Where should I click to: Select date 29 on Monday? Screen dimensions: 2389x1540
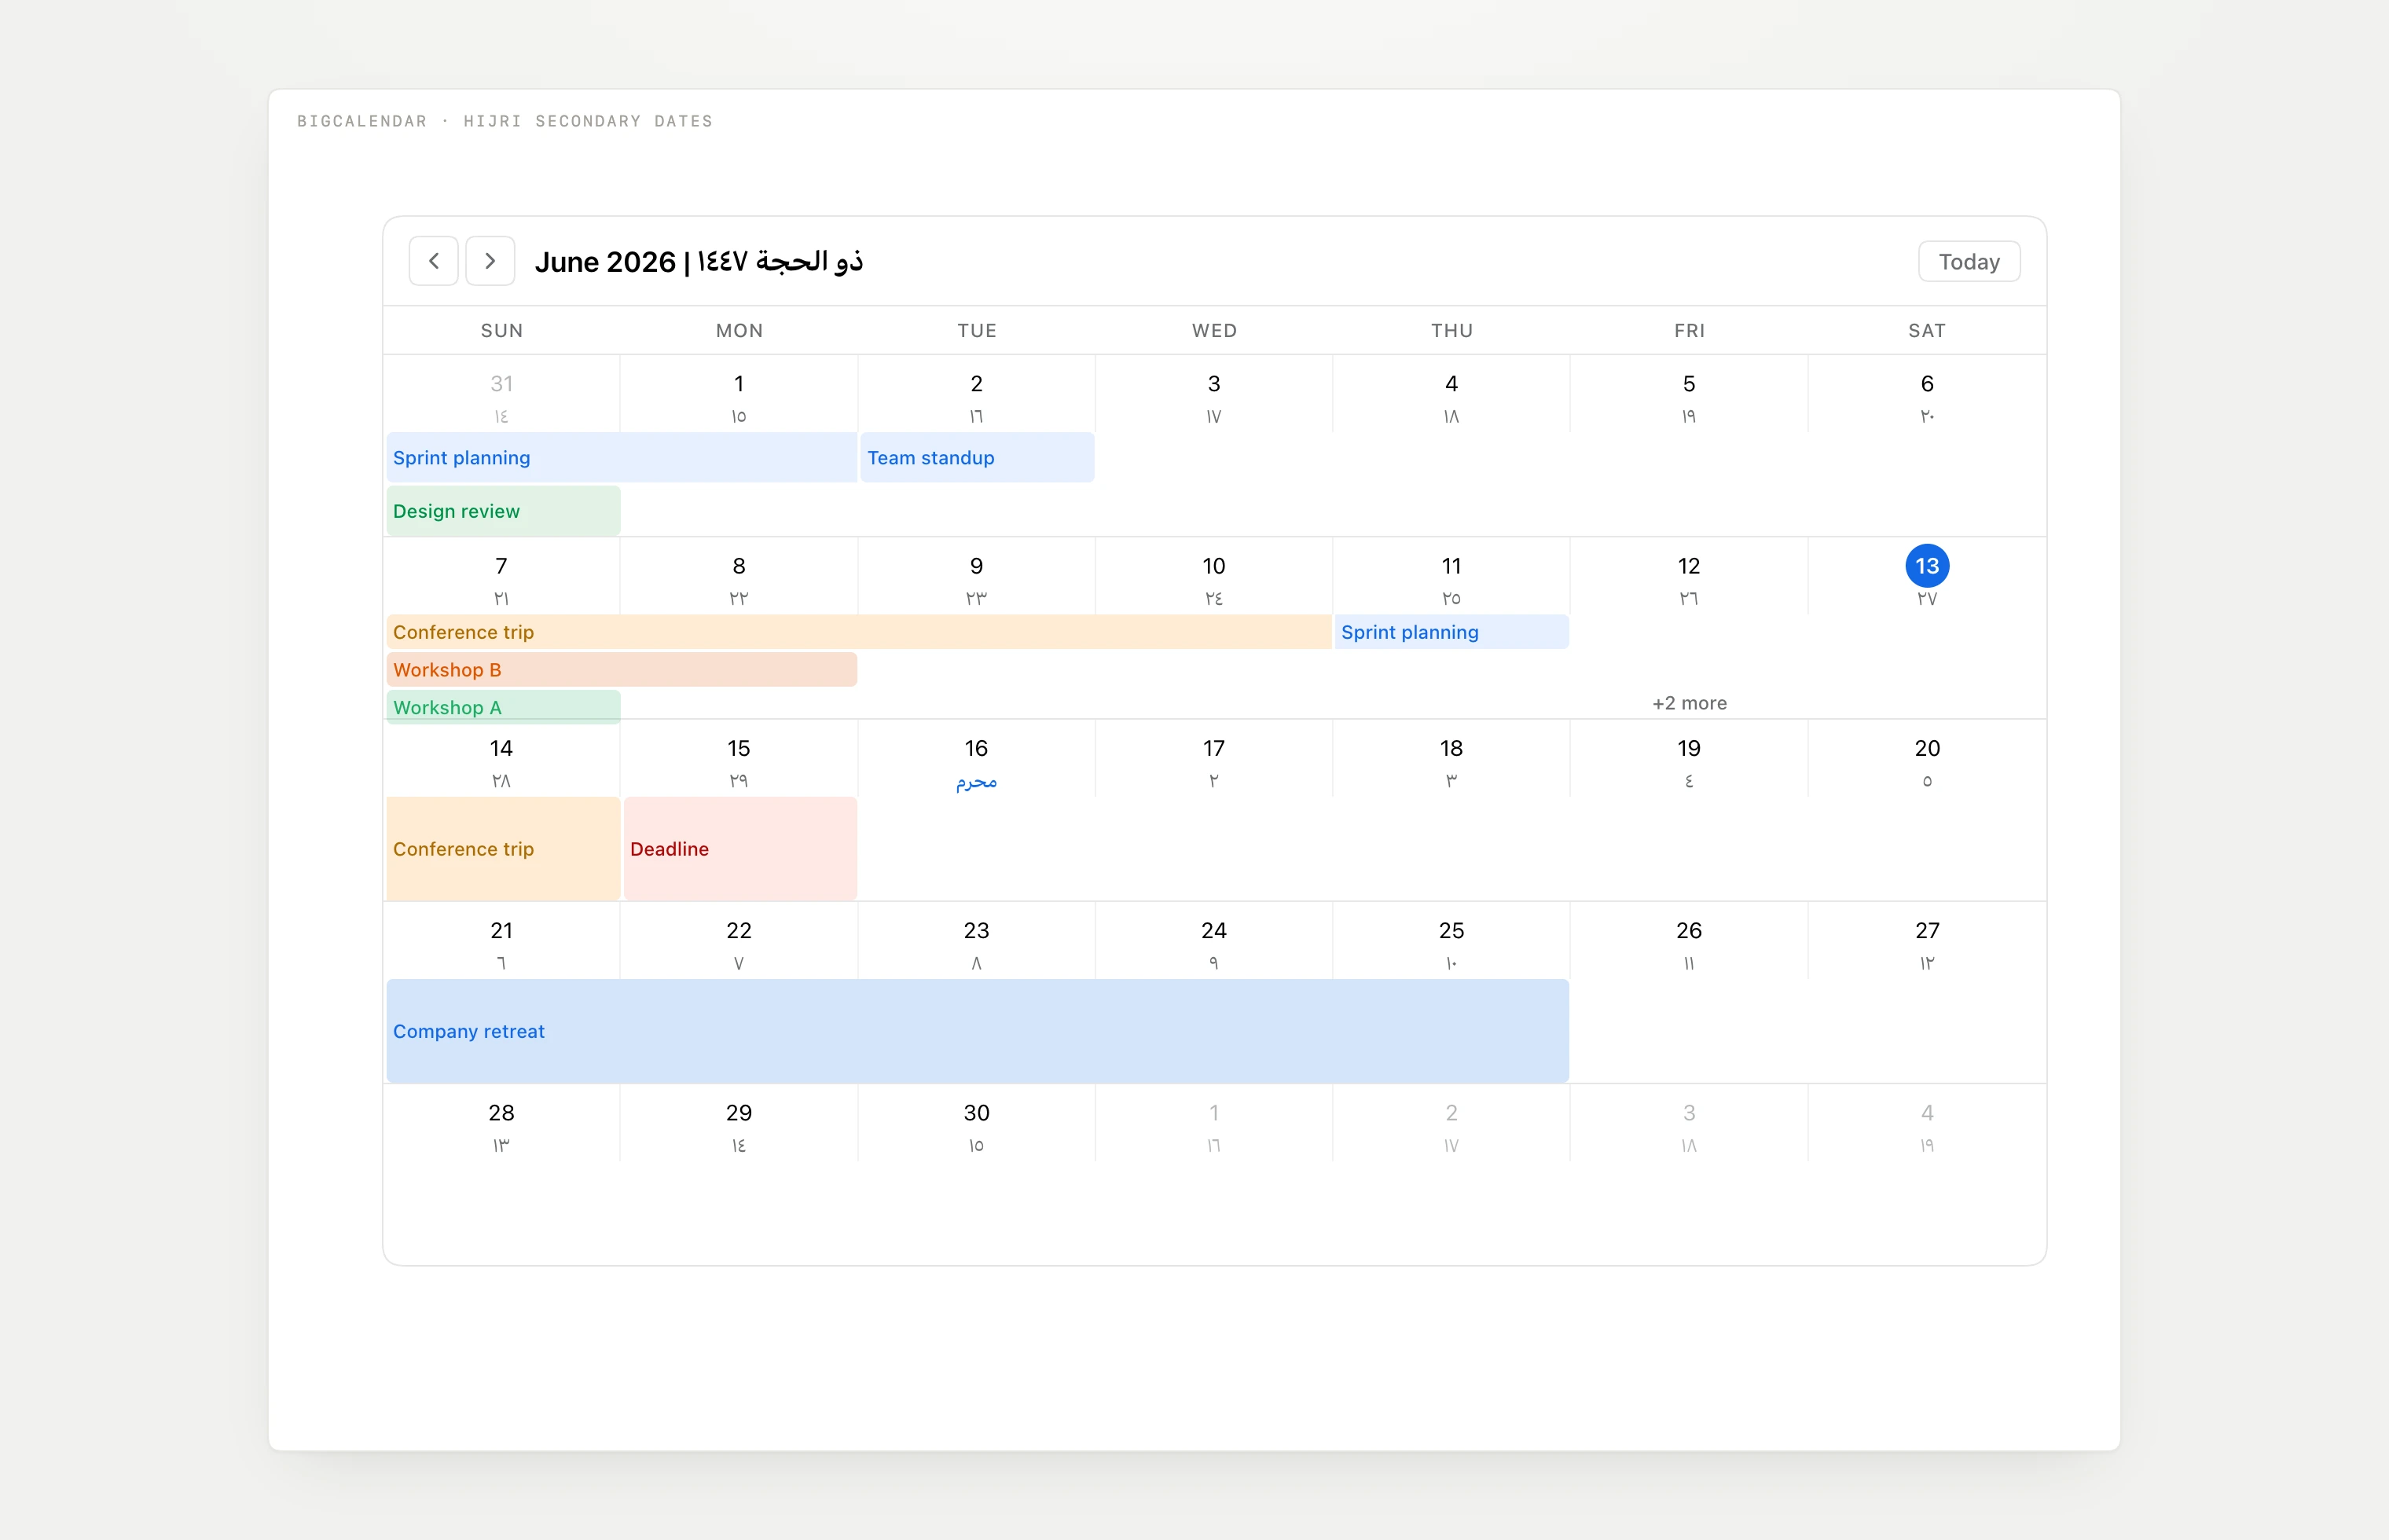point(738,1113)
